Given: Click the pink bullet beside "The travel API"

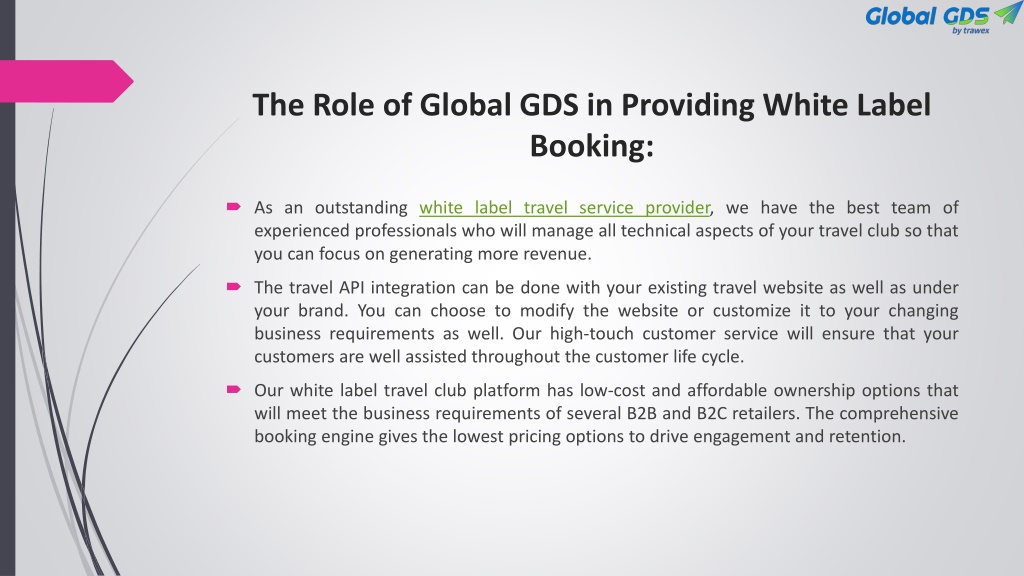Looking at the screenshot, I should pos(234,287).
